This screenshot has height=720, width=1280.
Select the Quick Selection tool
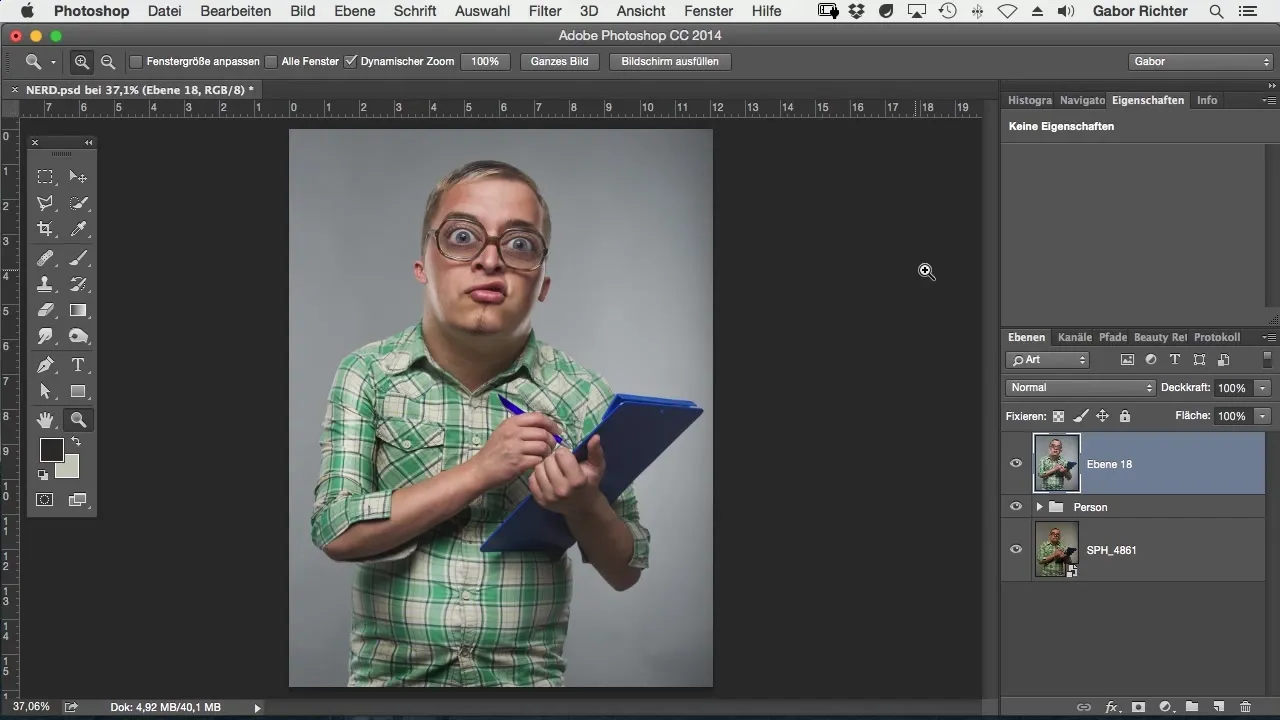[78, 203]
